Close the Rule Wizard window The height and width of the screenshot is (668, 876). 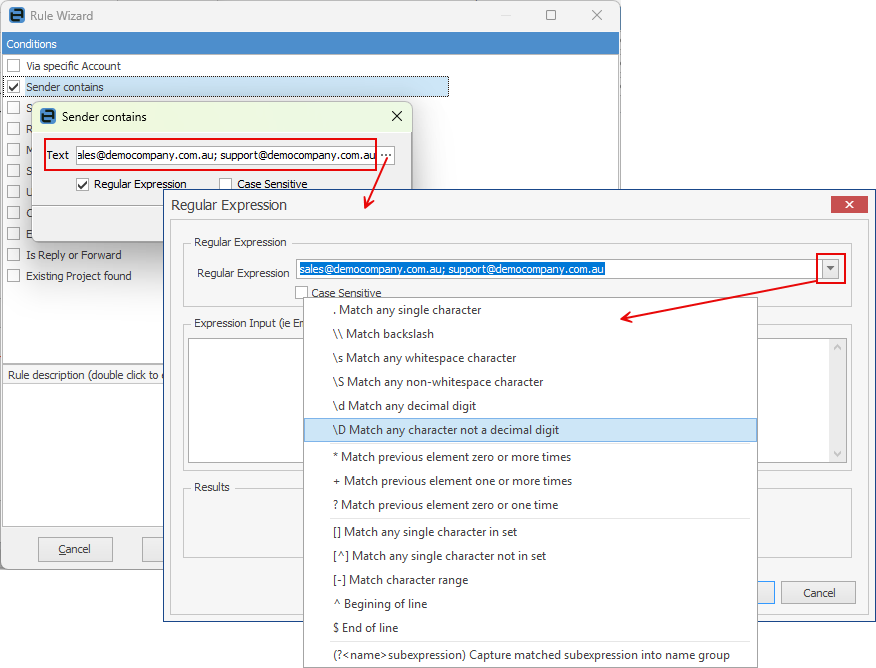coord(597,15)
